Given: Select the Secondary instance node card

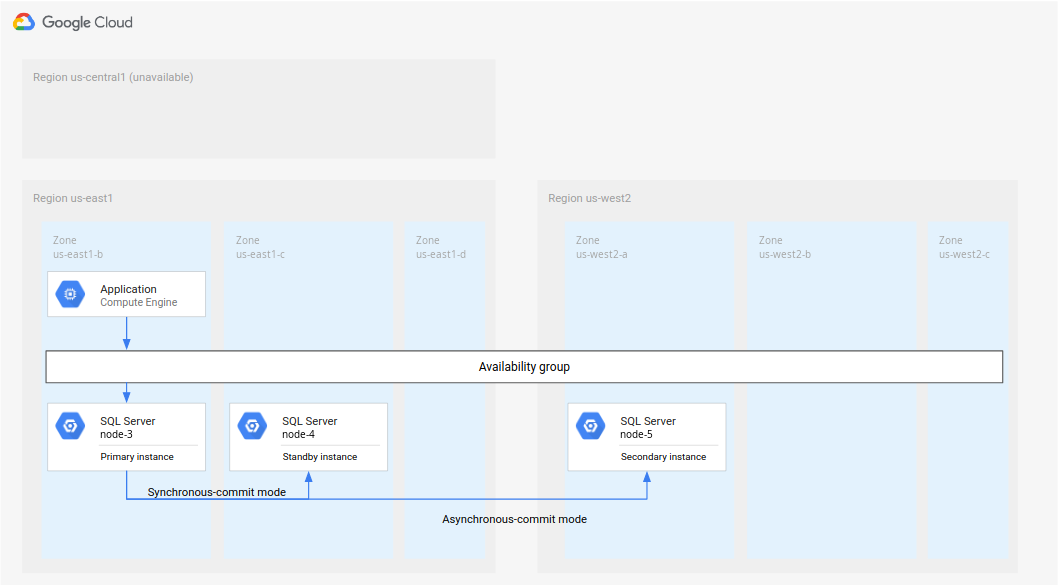Looking at the screenshot, I should click(x=647, y=437).
